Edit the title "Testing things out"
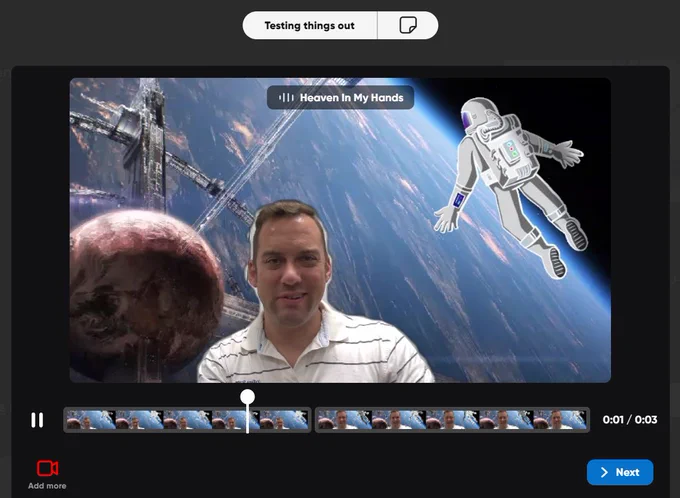680x498 pixels. point(310,26)
